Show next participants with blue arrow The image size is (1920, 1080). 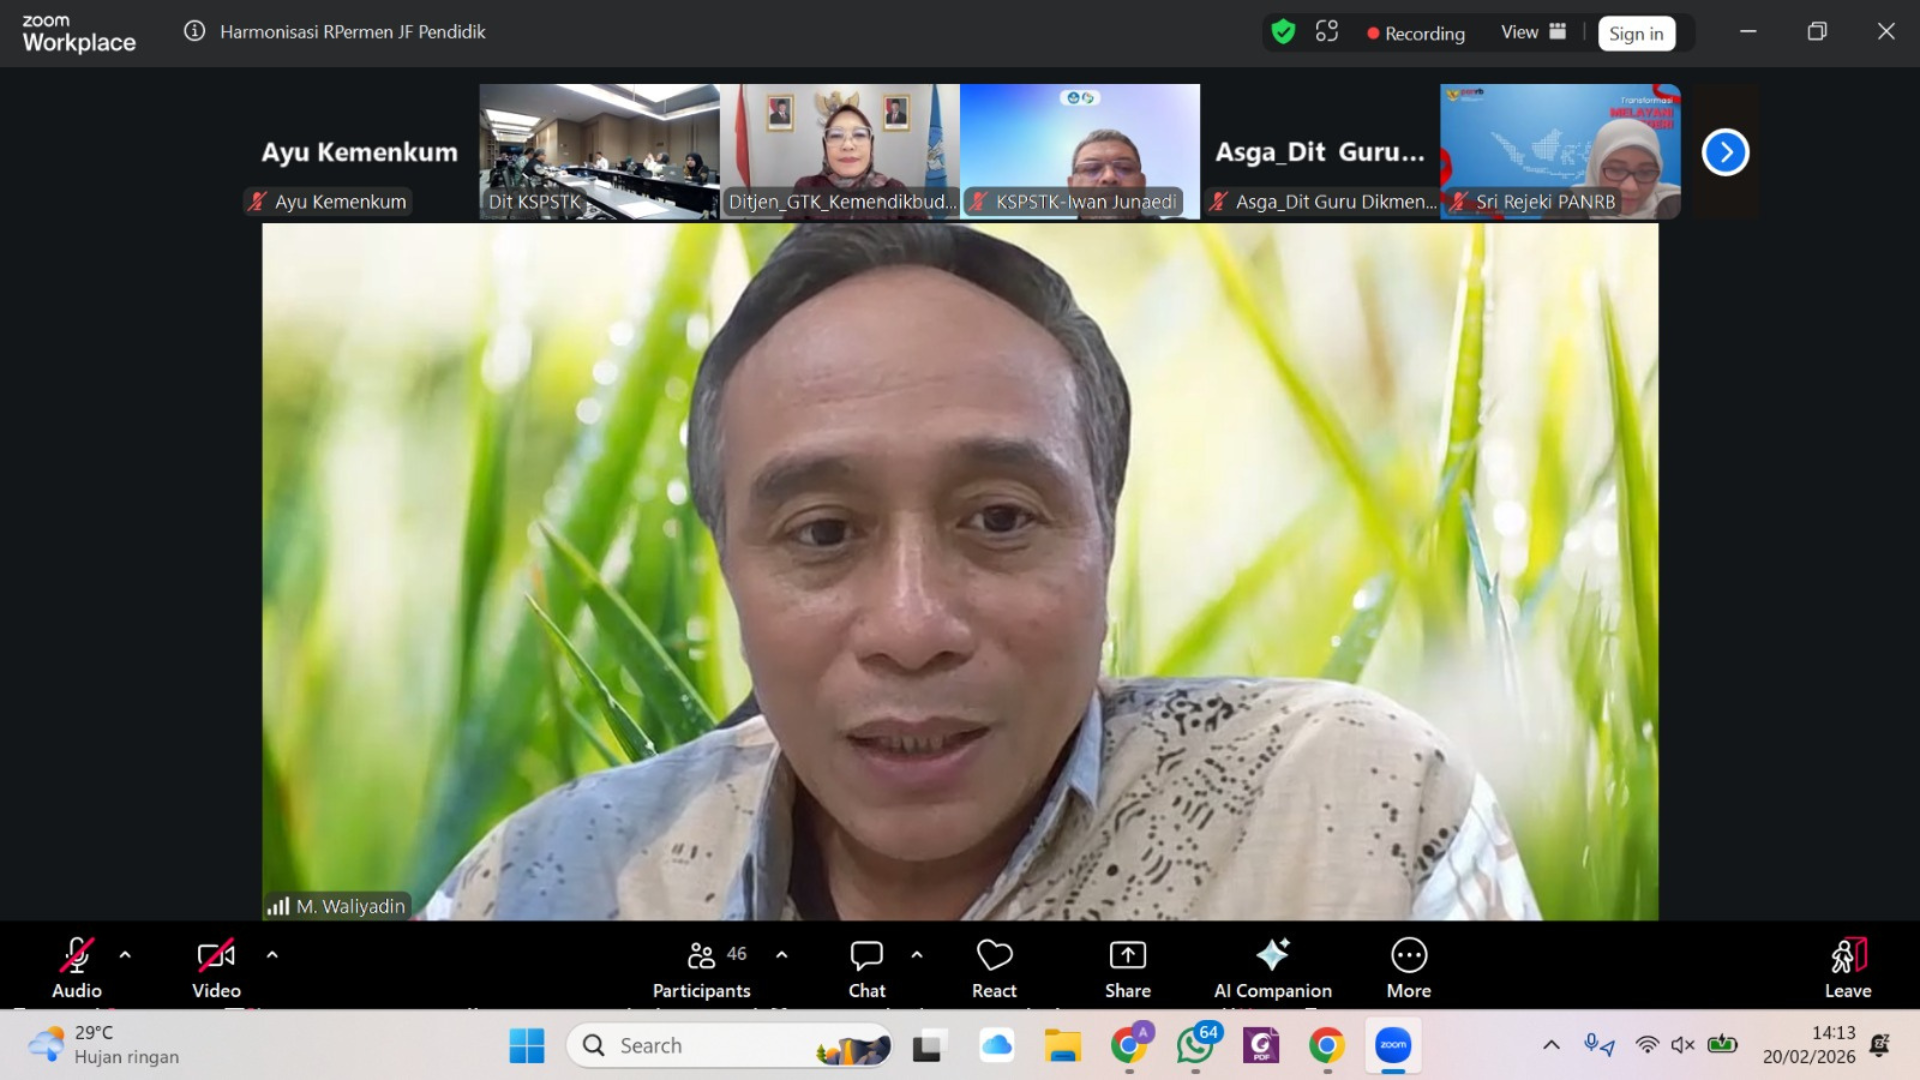1725,152
